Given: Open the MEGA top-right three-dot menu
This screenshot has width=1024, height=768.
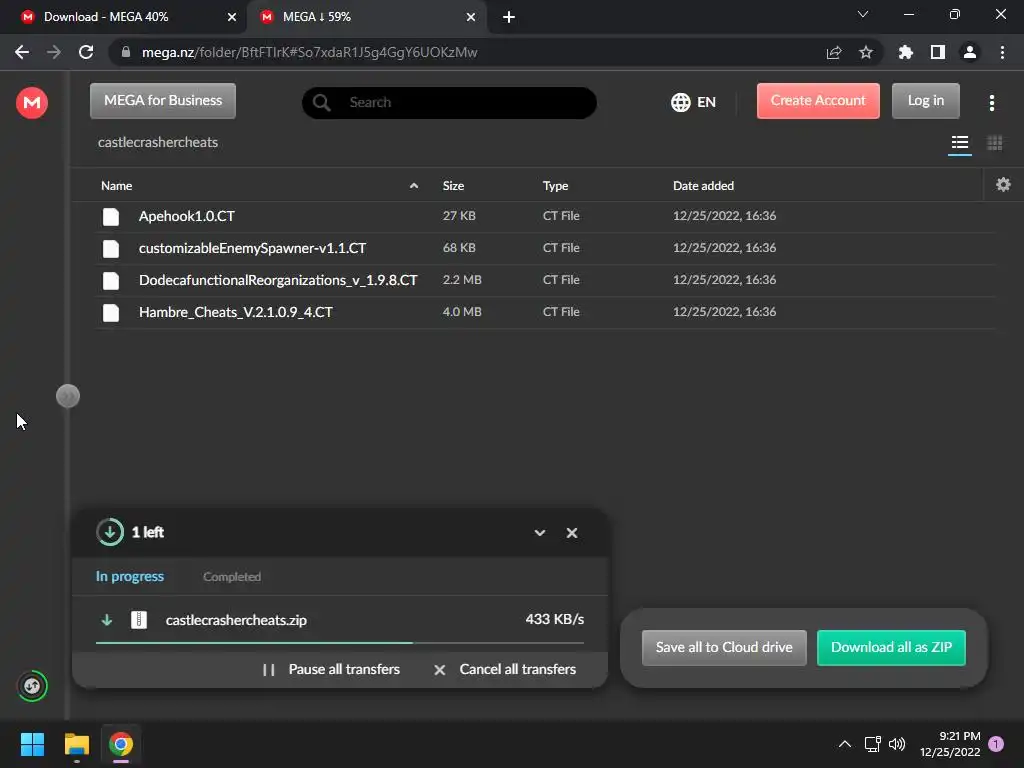Looking at the screenshot, I should [991, 103].
